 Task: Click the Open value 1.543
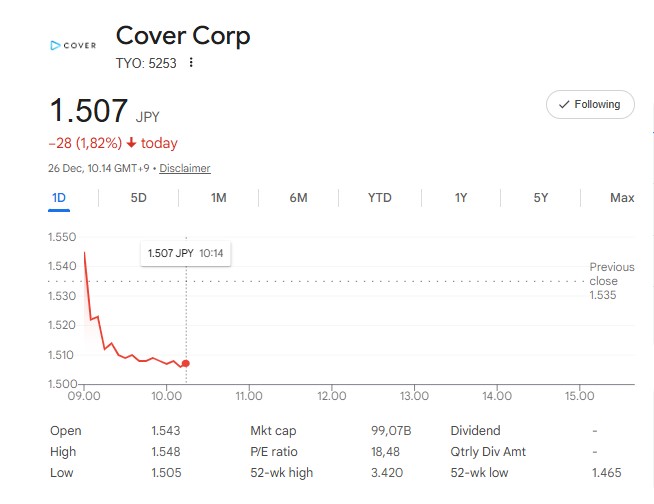[166, 431]
